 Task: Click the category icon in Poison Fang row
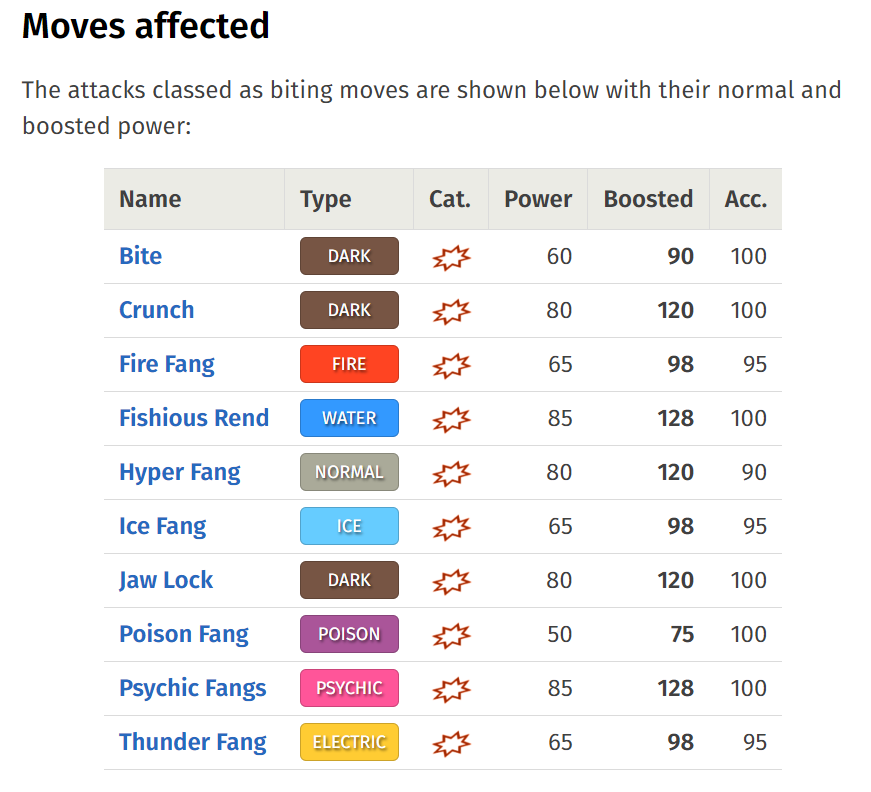[x=451, y=635]
